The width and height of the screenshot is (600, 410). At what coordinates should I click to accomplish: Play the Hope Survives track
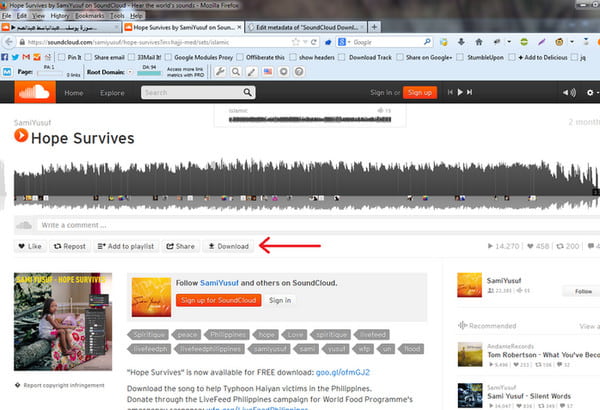tap(21, 138)
